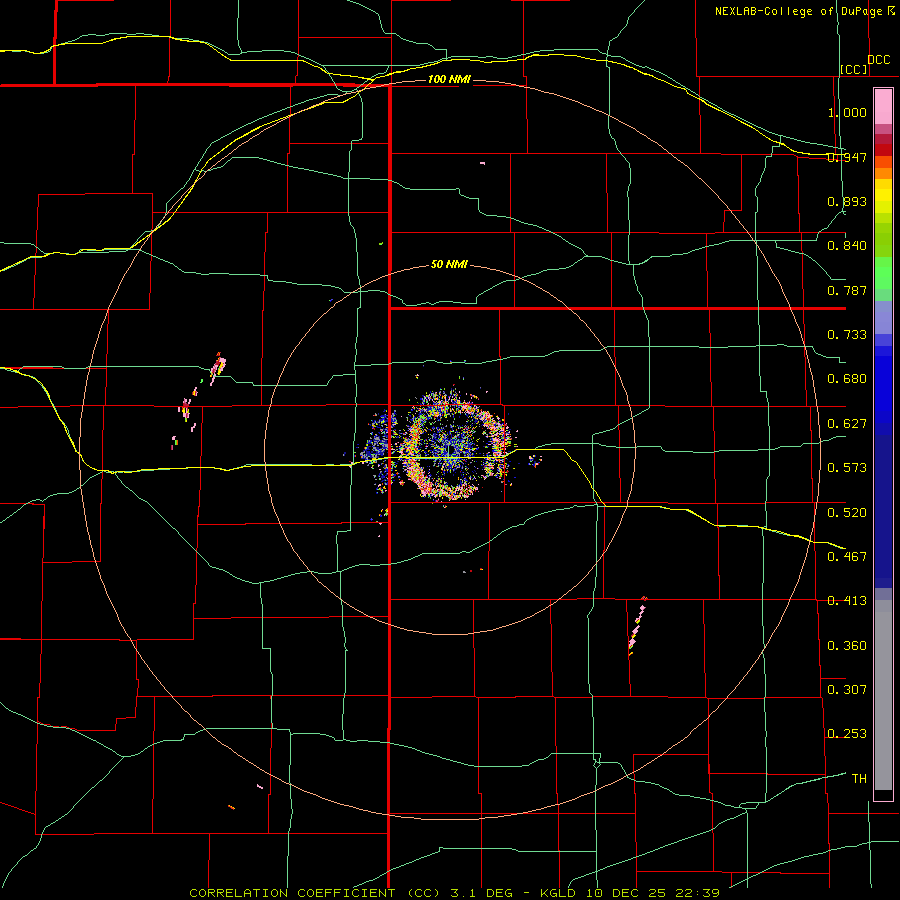Click the pink echo streak southeast of radar
The width and height of the screenshot is (900, 900).
tap(637, 626)
